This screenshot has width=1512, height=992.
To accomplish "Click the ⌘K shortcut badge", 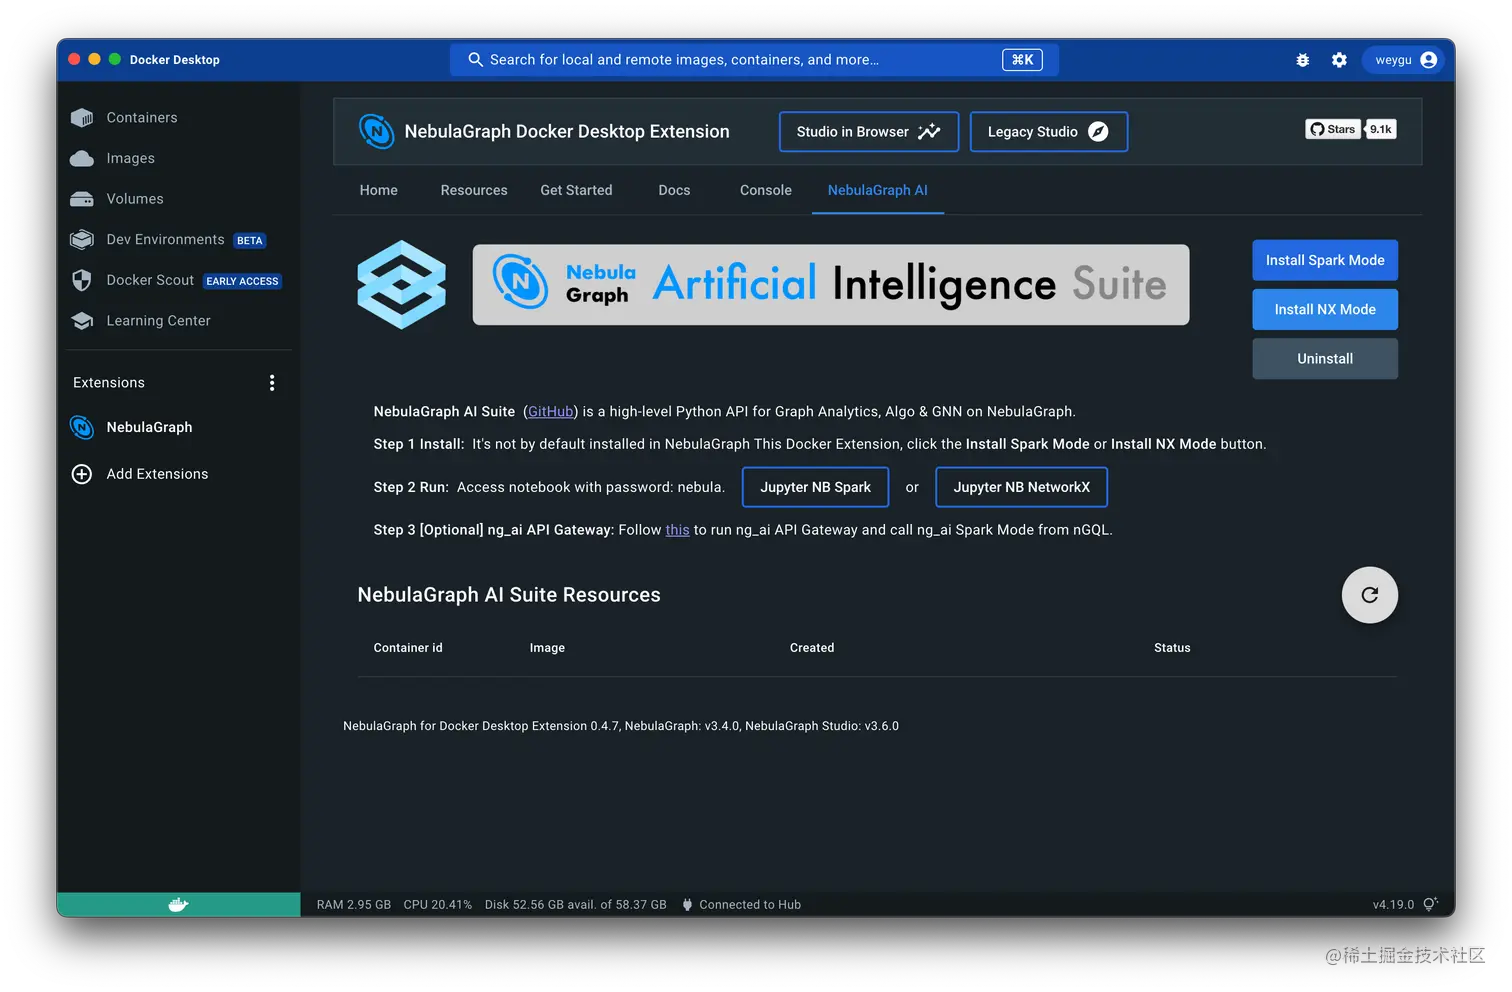I will pos(1022,60).
